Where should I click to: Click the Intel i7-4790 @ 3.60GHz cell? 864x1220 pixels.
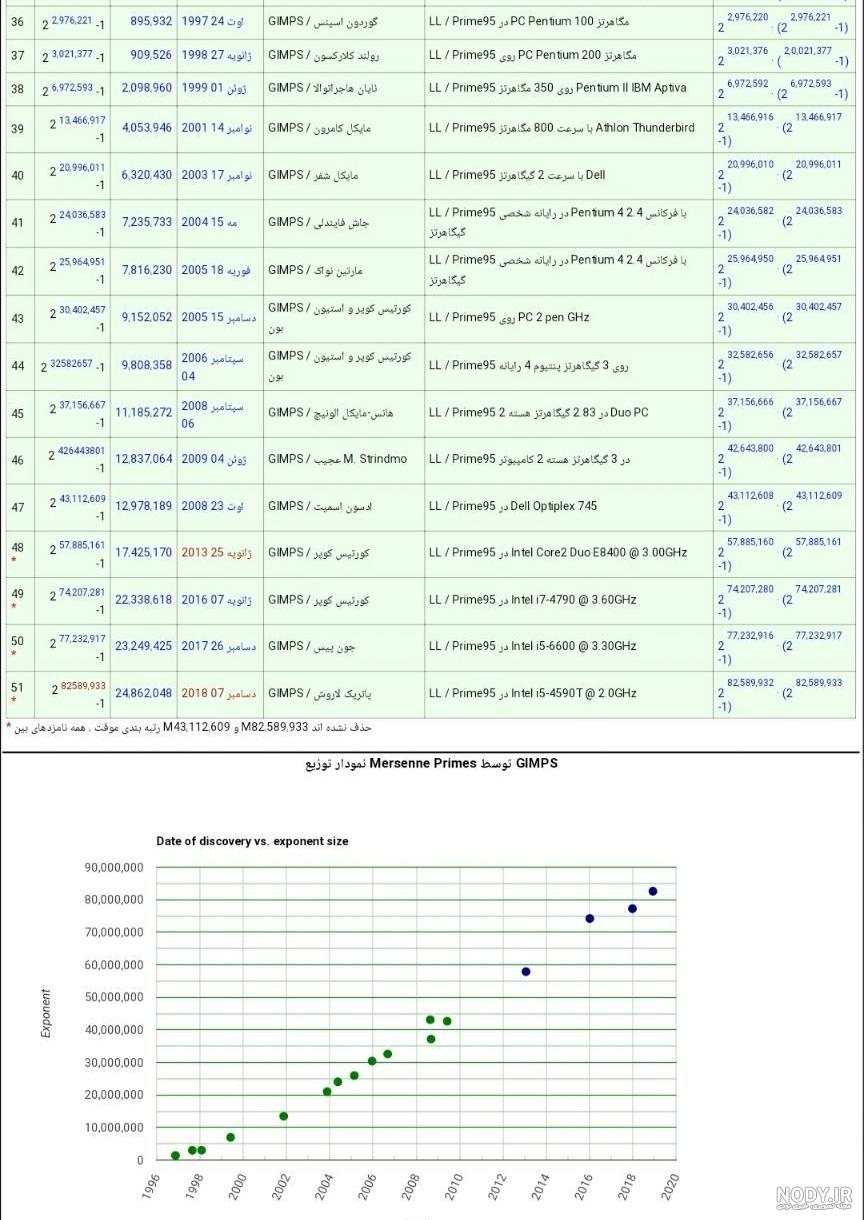click(568, 600)
